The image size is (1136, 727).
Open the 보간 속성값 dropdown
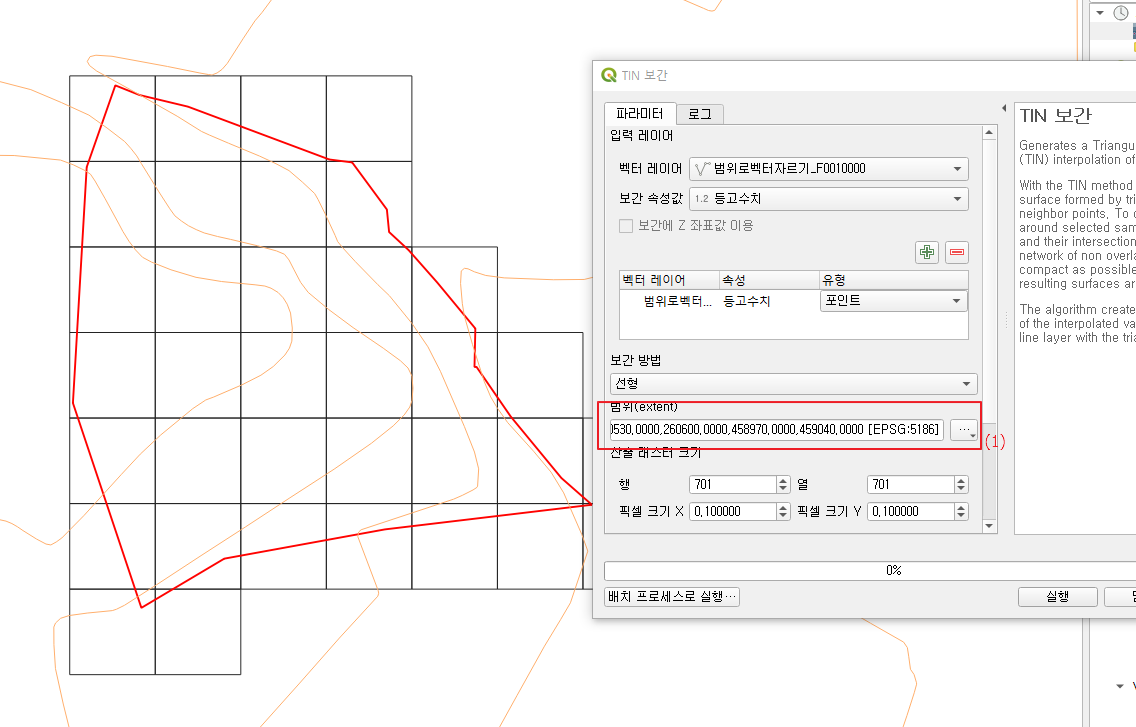point(829,199)
